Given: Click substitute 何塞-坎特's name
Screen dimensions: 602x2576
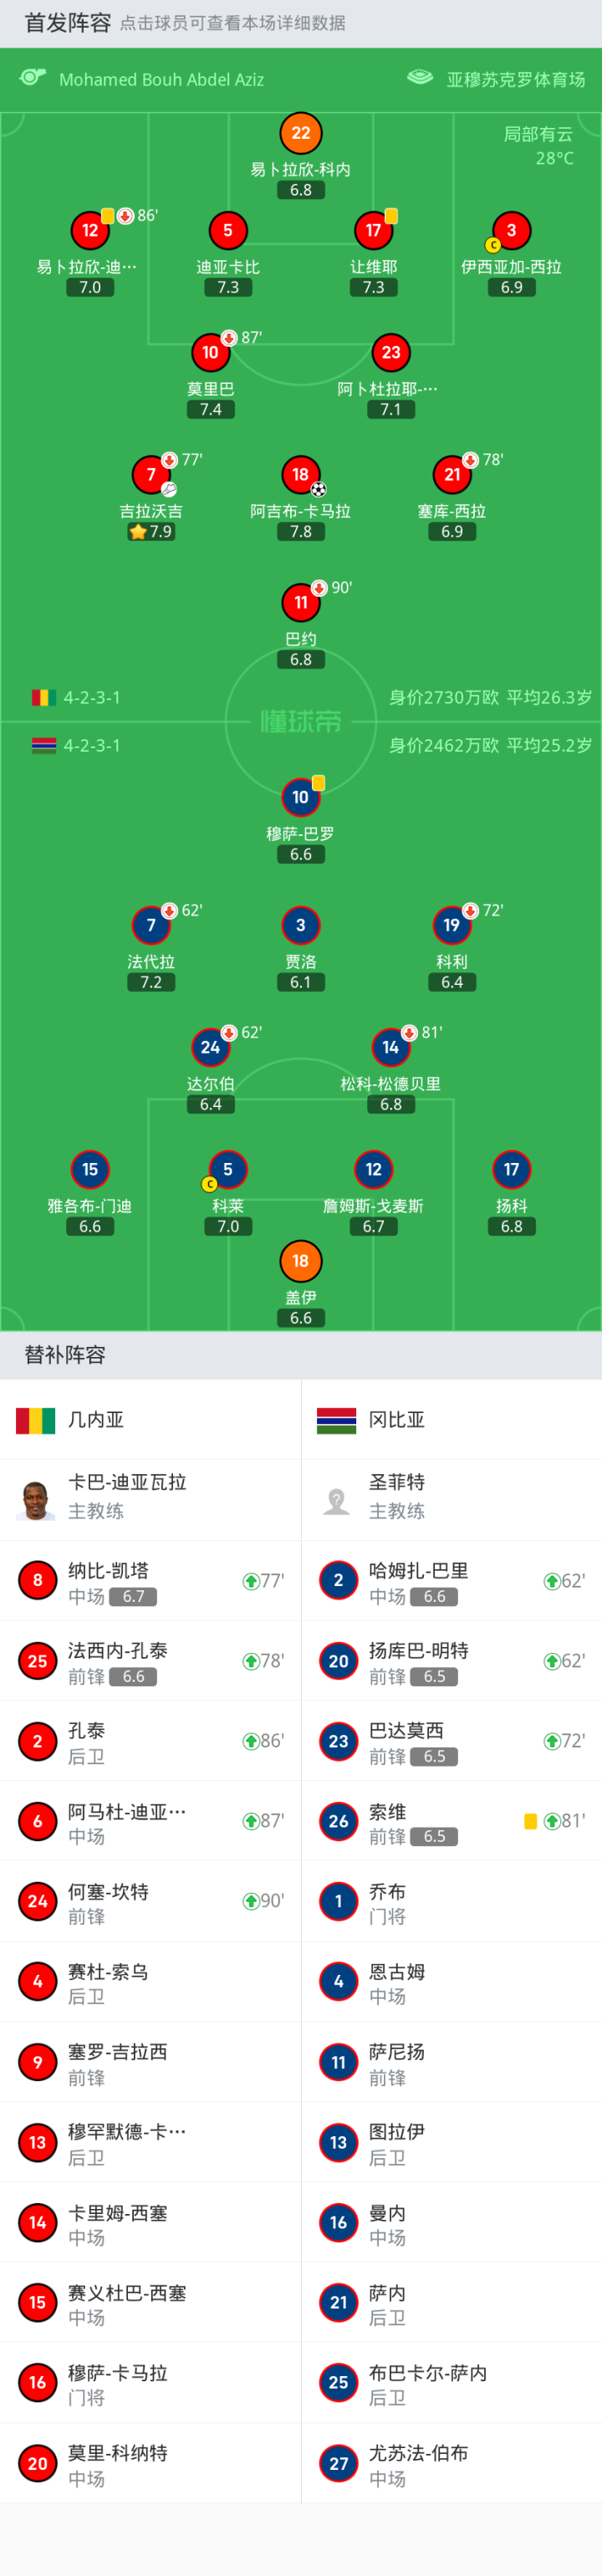Looking at the screenshot, I should tap(108, 1891).
